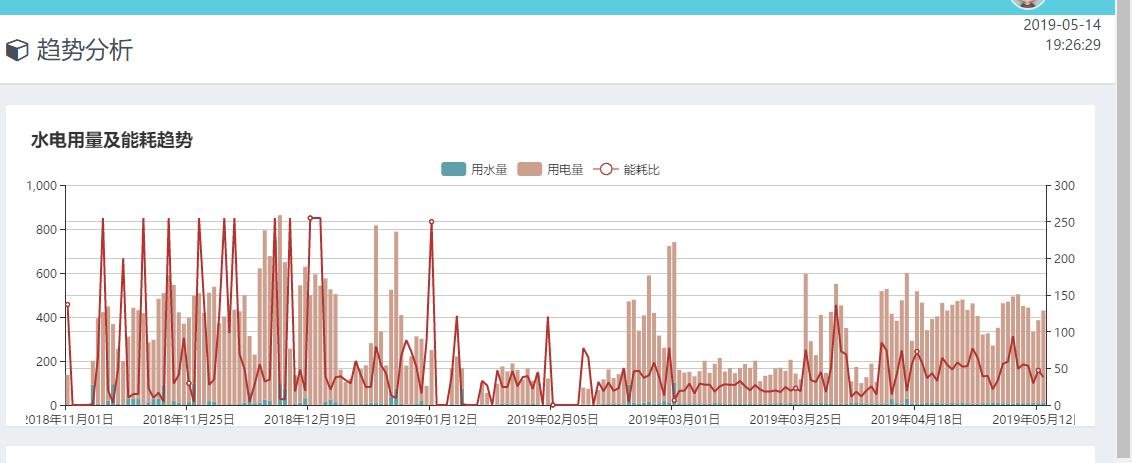Toggle the 用水量 series via legend label
Image resolution: width=1132 pixels, height=463 pixels.
[489, 170]
